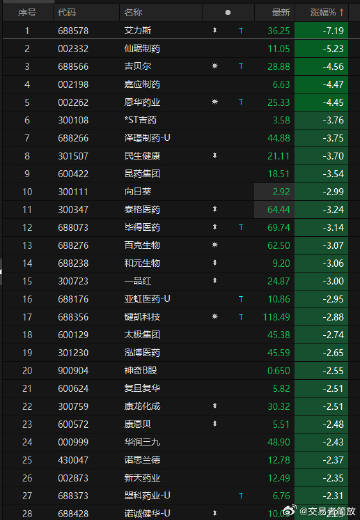The width and height of the screenshot is (360, 520).
Task: Click the marker icon in row 688073
Action: pyautogui.click(x=215, y=227)
